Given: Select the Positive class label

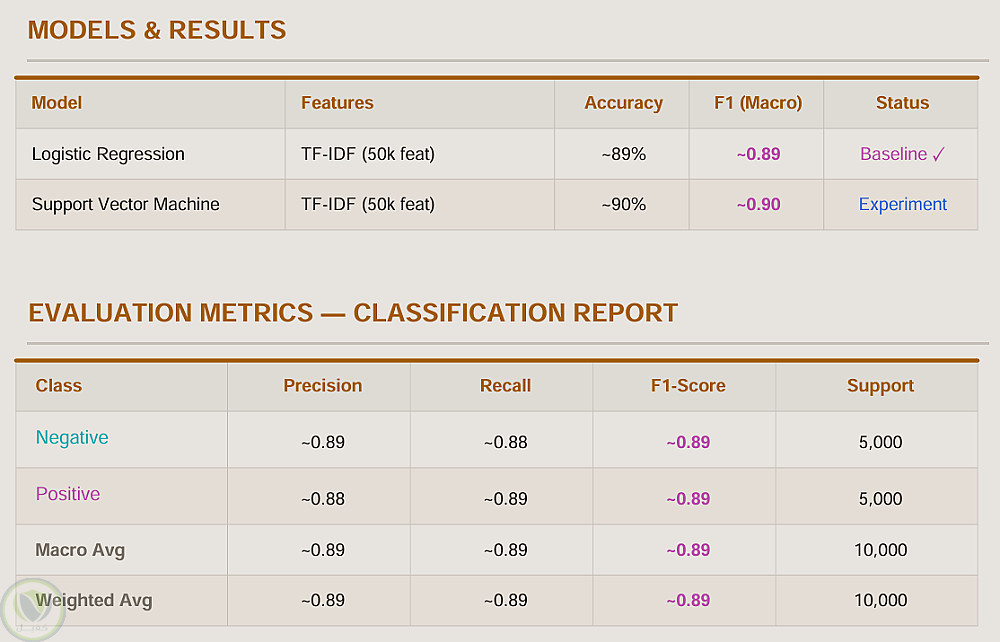Looking at the screenshot, I should pyautogui.click(x=68, y=494).
